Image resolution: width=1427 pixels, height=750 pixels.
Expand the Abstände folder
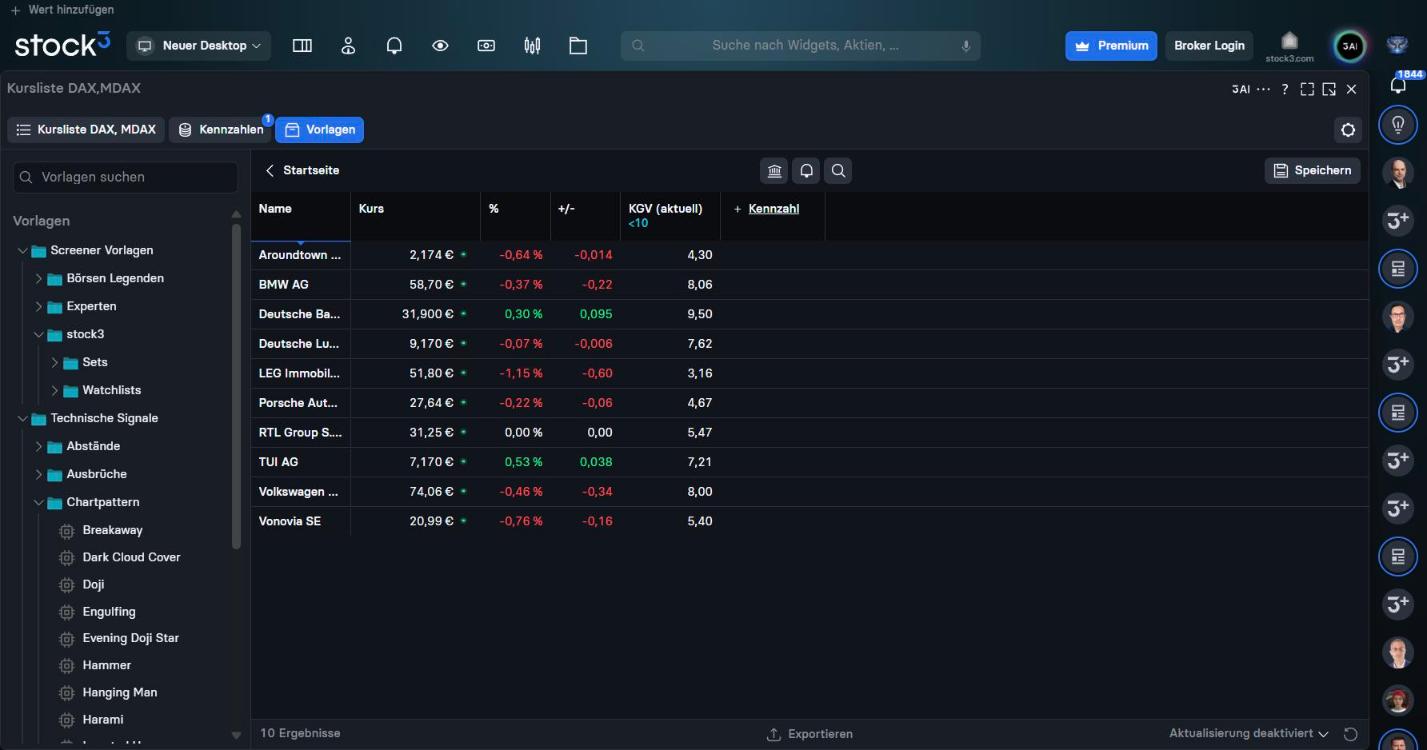click(x=39, y=447)
